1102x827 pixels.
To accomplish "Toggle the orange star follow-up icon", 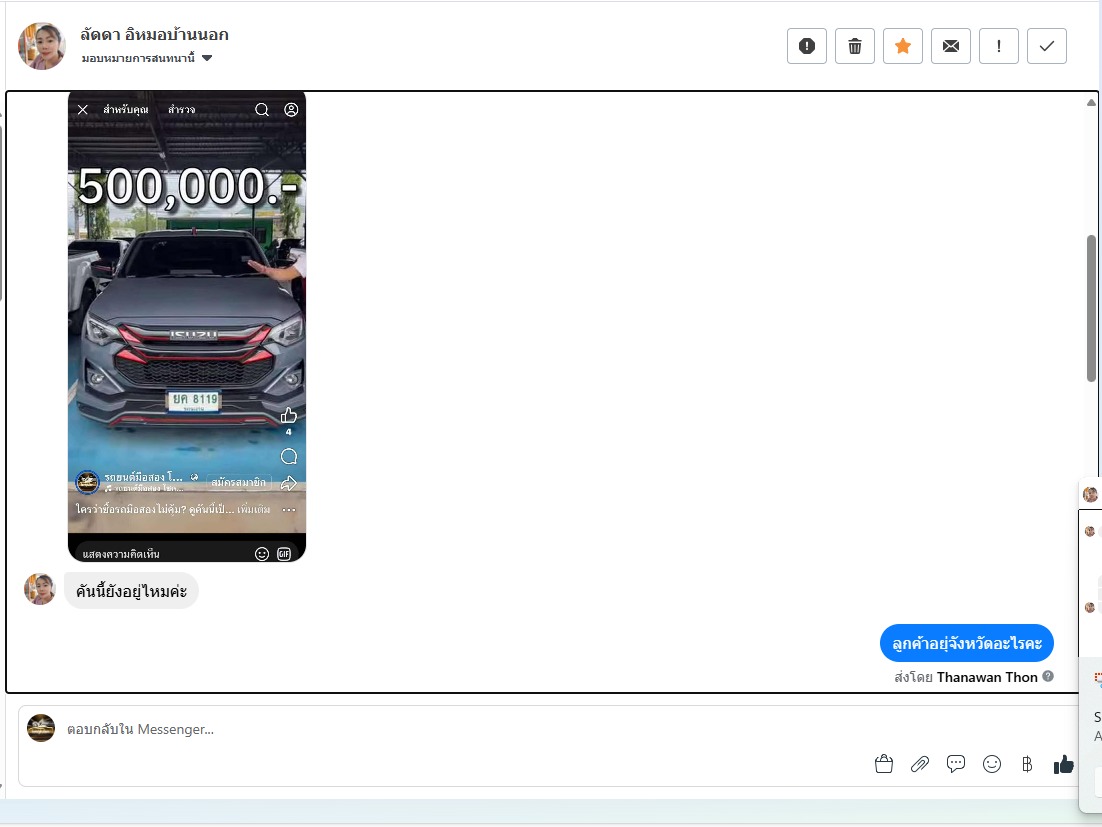I will point(903,46).
